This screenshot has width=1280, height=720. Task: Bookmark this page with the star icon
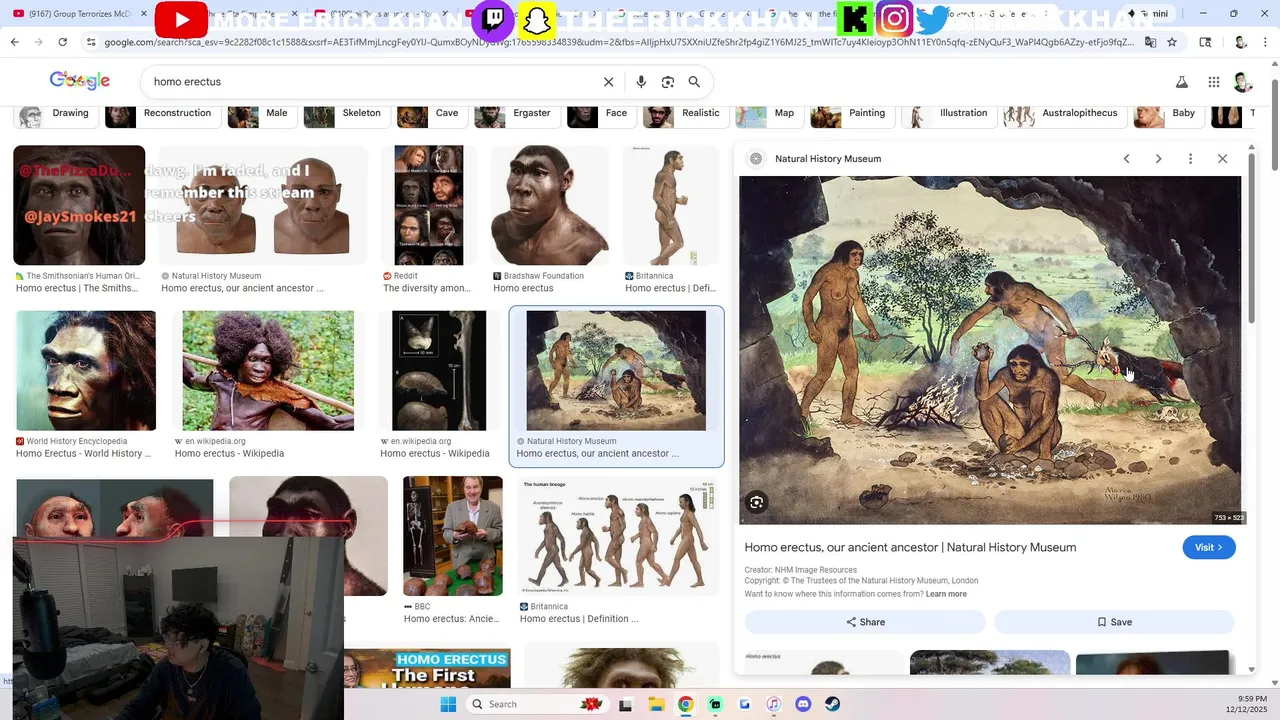point(1172,42)
